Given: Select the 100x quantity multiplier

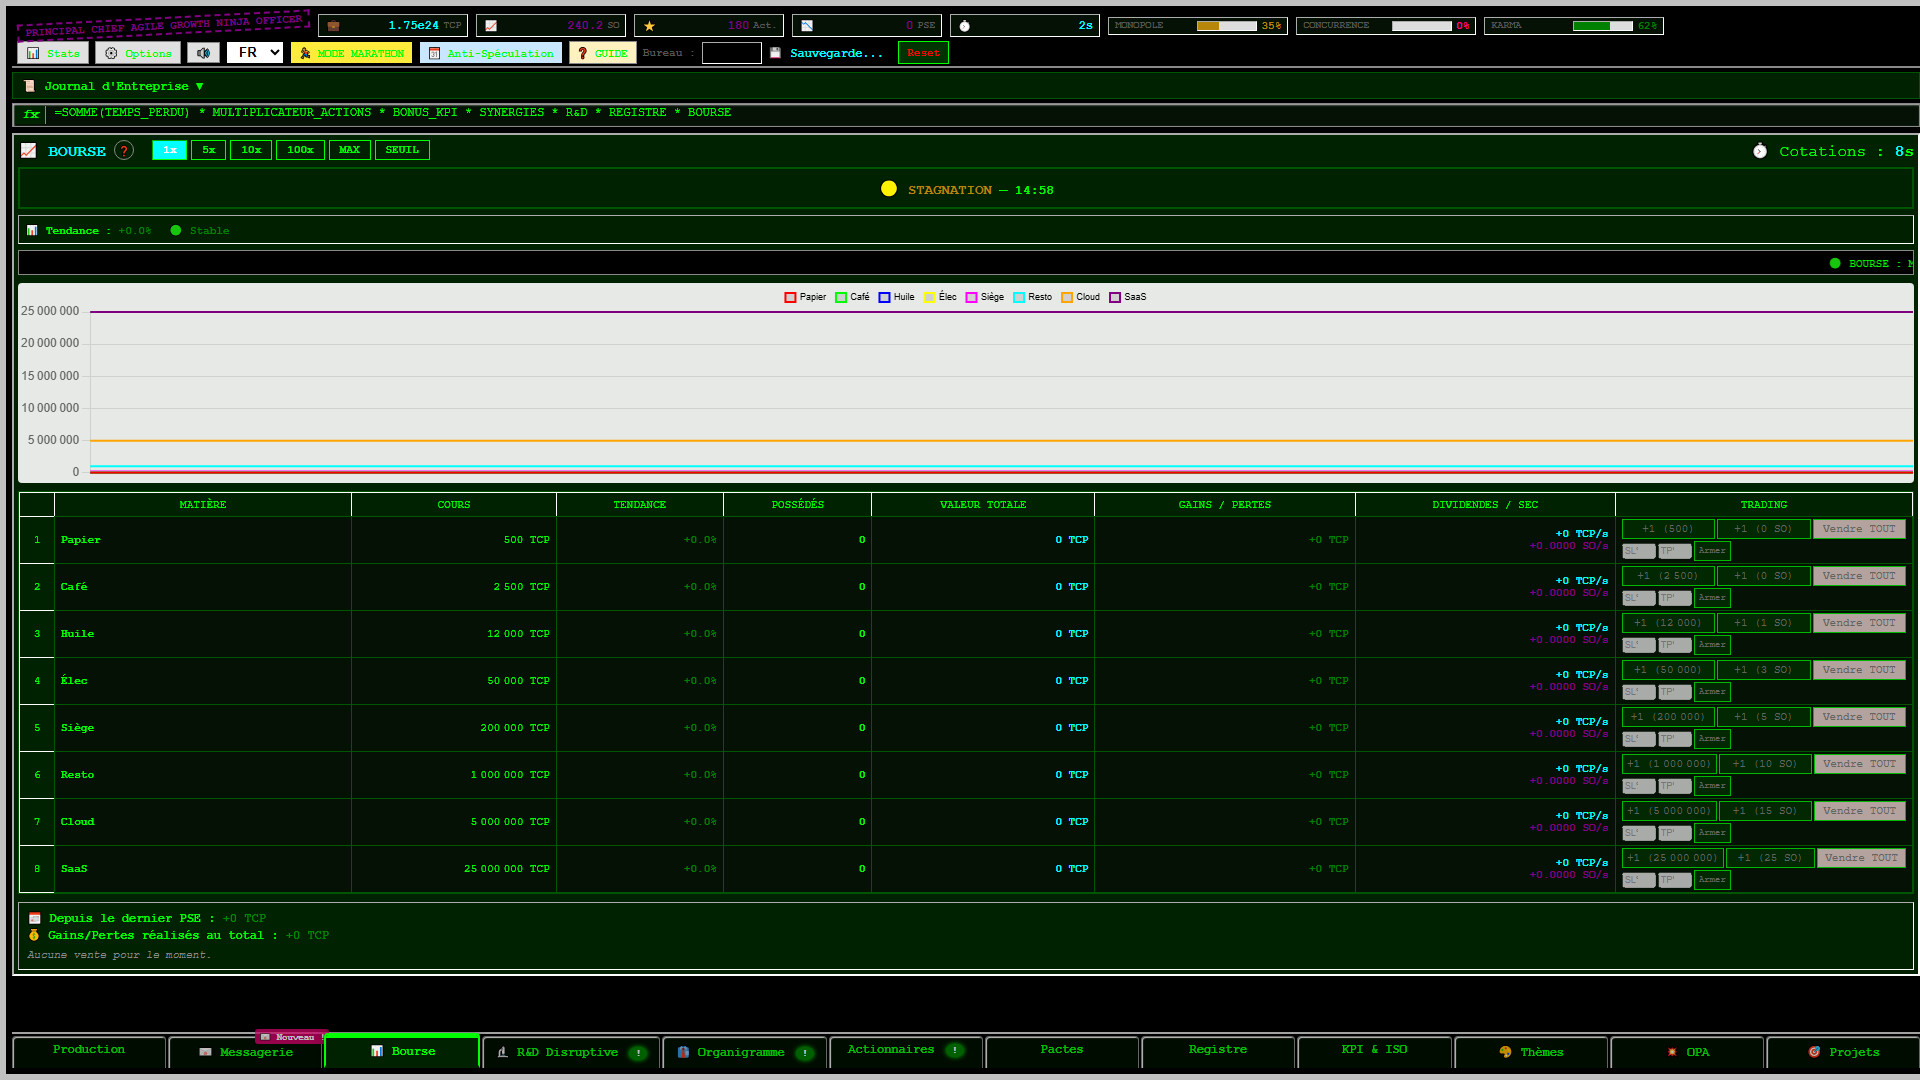Looking at the screenshot, I should pos(300,150).
